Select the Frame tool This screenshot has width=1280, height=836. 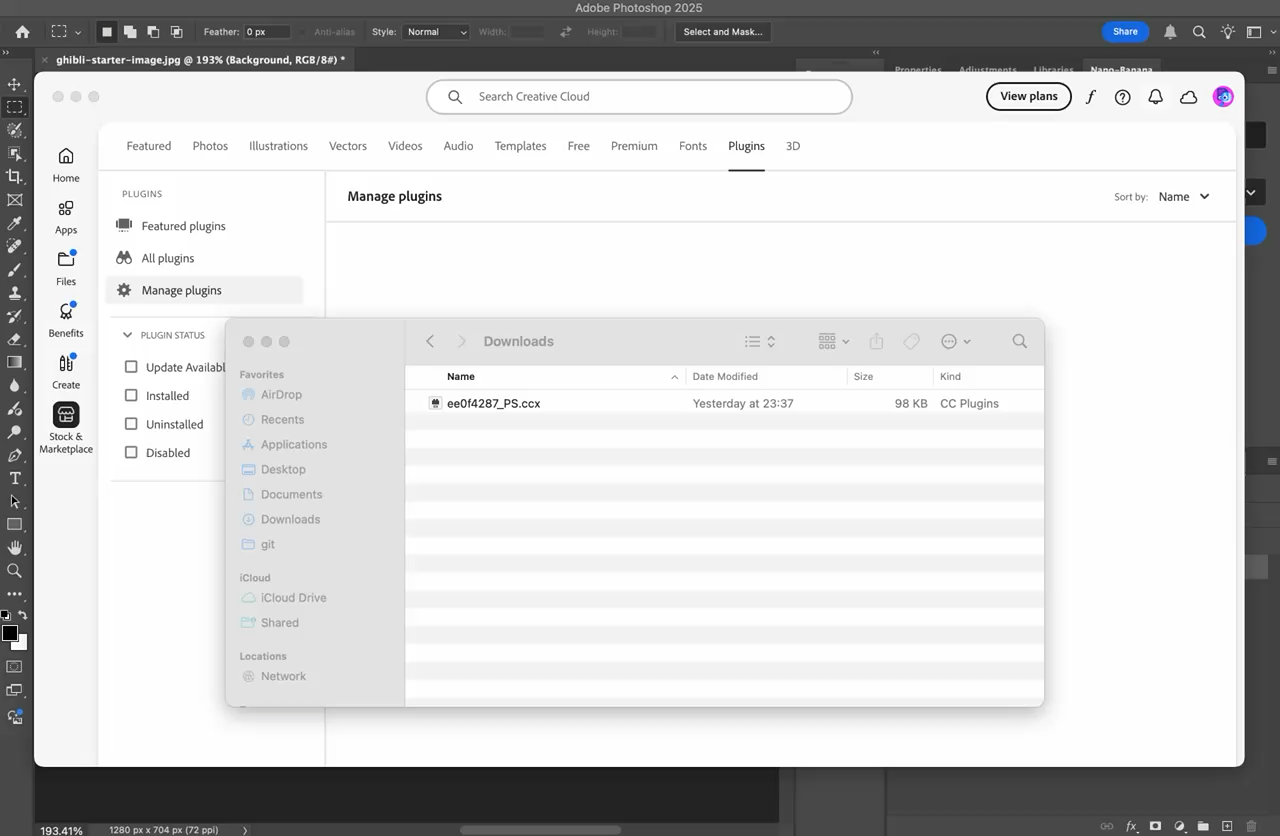click(14, 200)
